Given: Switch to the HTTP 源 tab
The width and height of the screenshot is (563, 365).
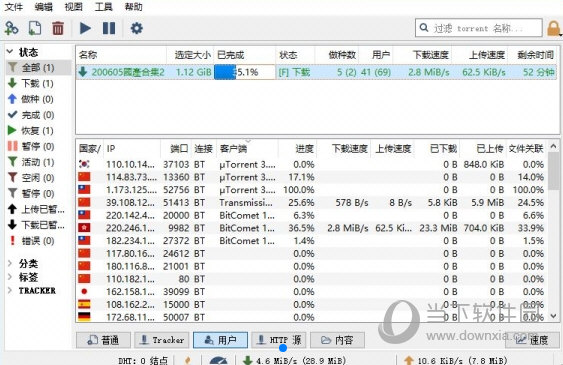Looking at the screenshot, I should (279, 340).
